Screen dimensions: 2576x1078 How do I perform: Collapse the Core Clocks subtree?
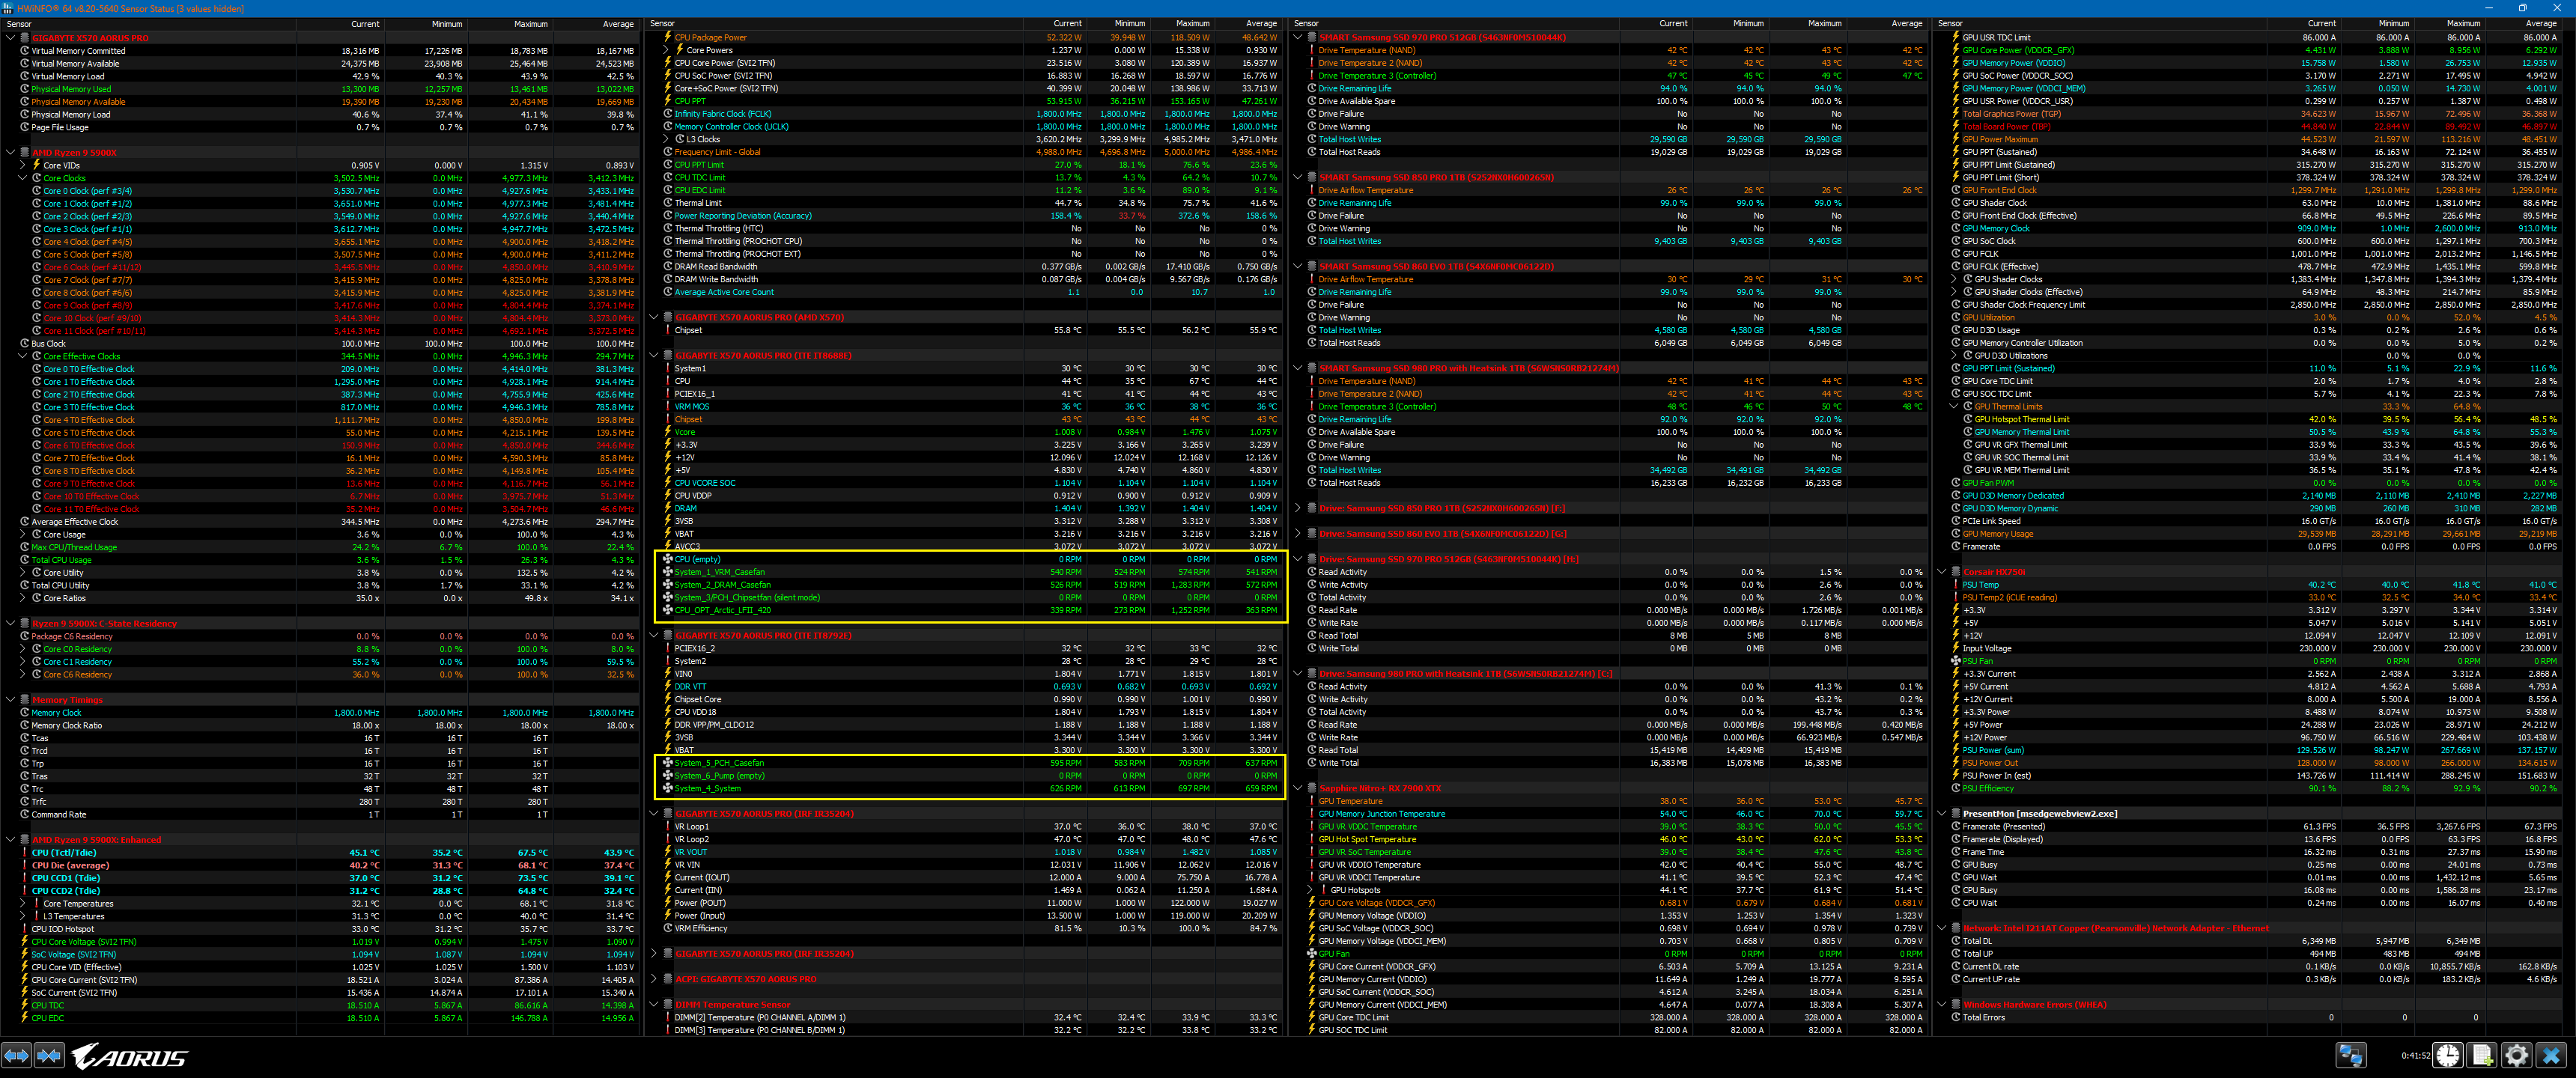coord(23,178)
